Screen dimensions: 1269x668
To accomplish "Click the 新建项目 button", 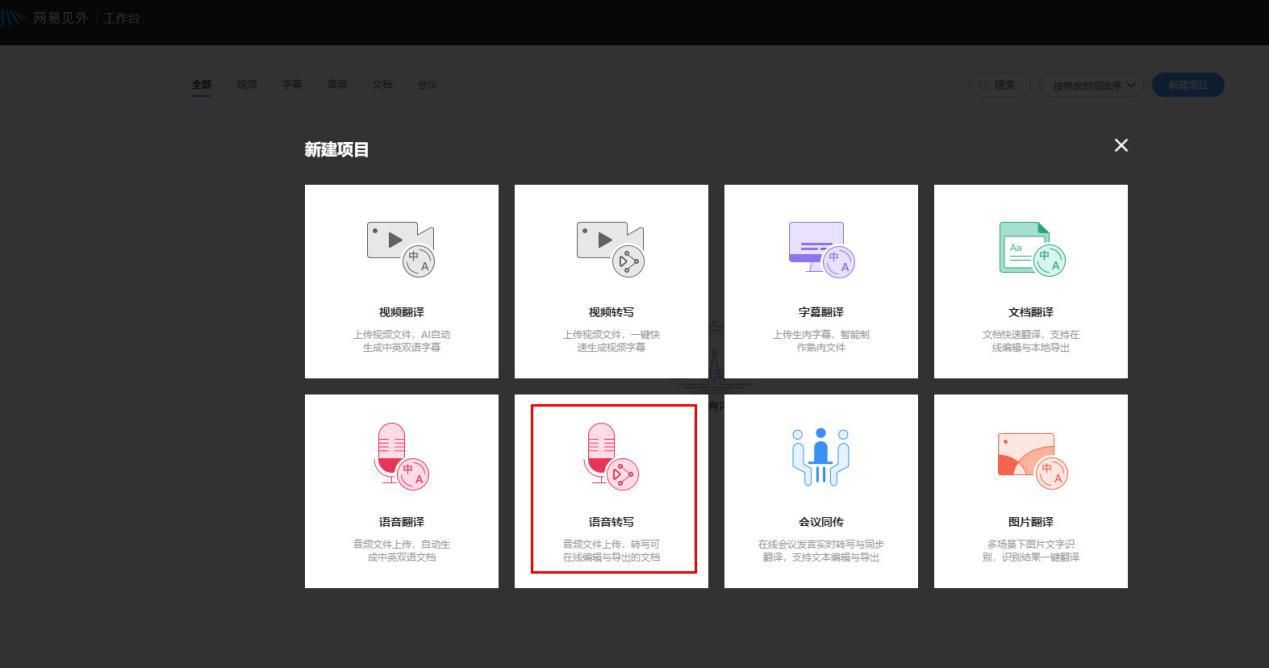I will tap(1188, 85).
